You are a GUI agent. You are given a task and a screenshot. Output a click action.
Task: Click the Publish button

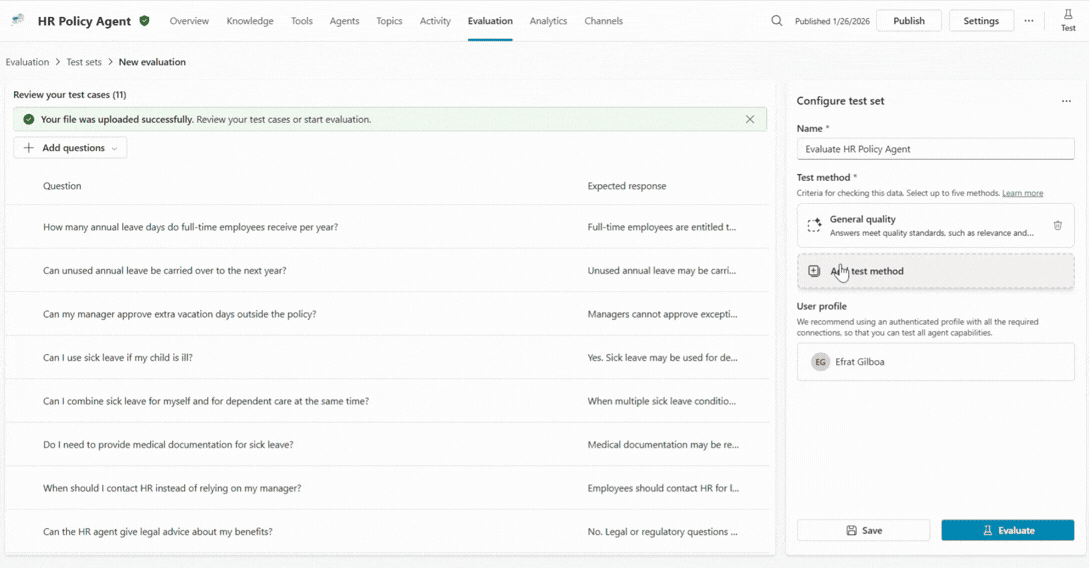[x=908, y=21]
